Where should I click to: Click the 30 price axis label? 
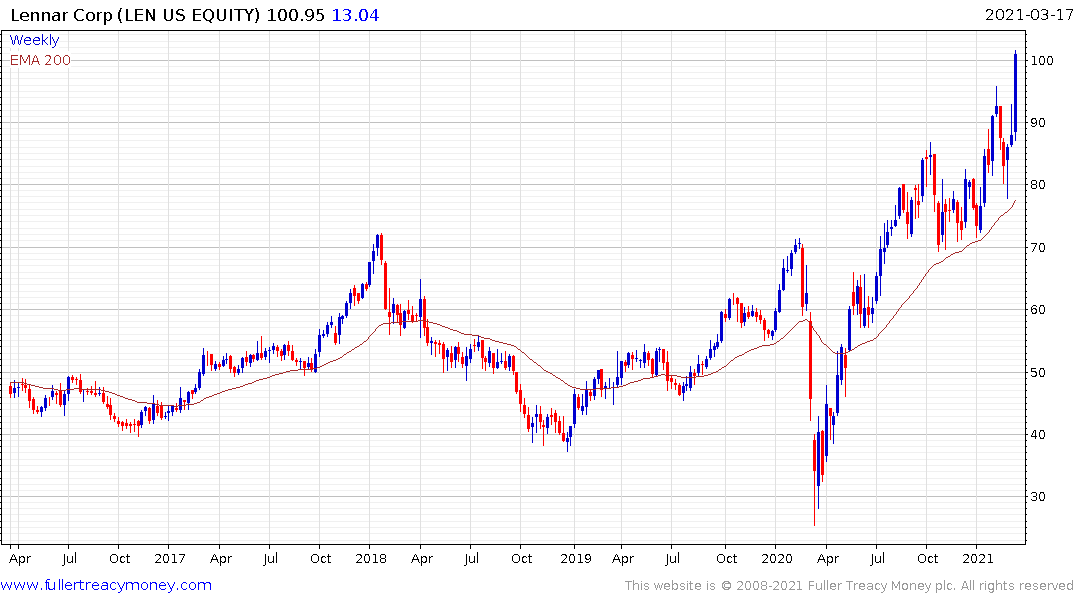pyautogui.click(x=1039, y=496)
